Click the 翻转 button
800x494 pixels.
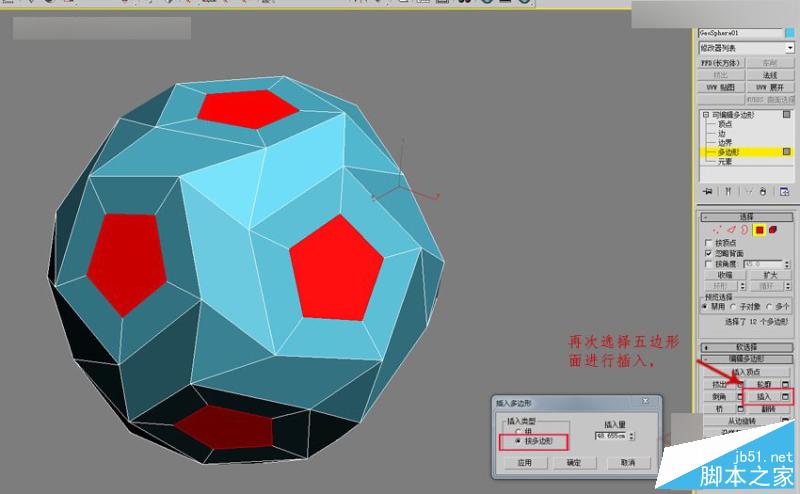point(768,409)
